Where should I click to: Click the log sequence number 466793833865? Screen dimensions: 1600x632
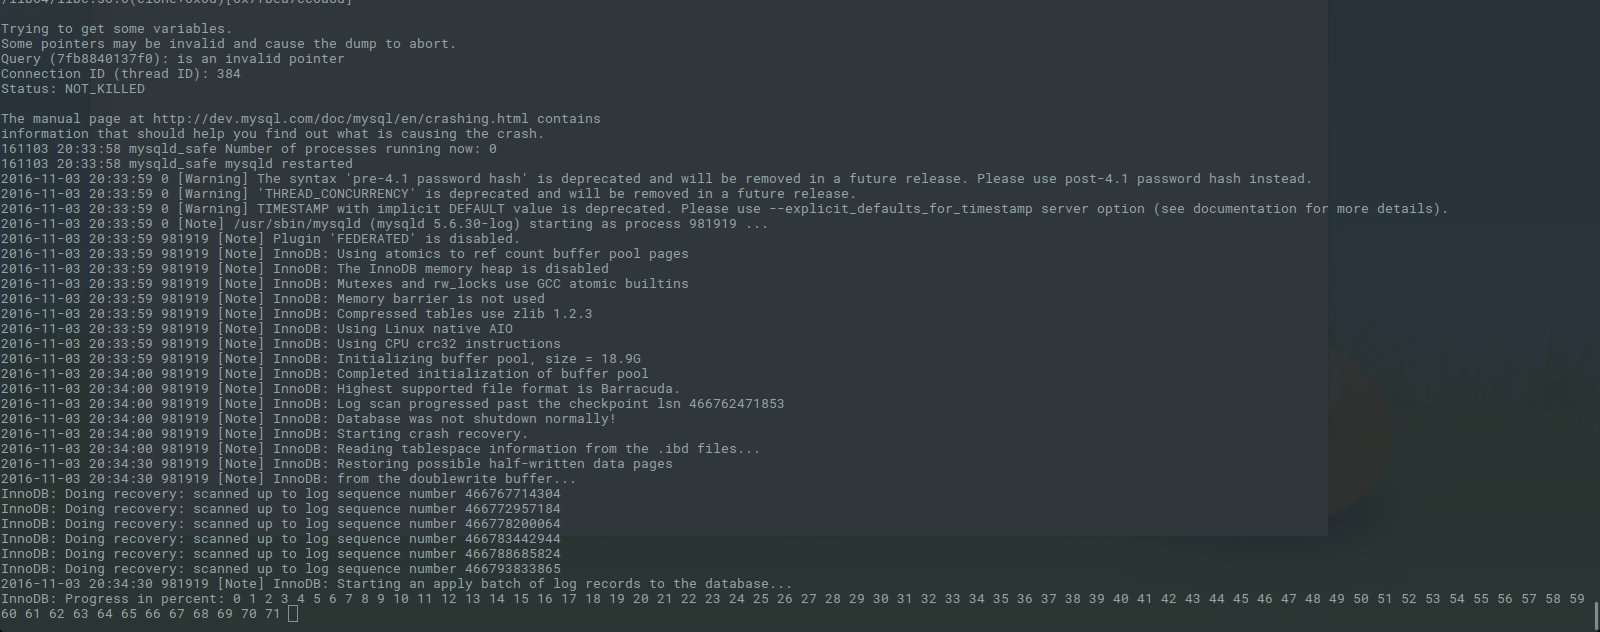[512, 569]
